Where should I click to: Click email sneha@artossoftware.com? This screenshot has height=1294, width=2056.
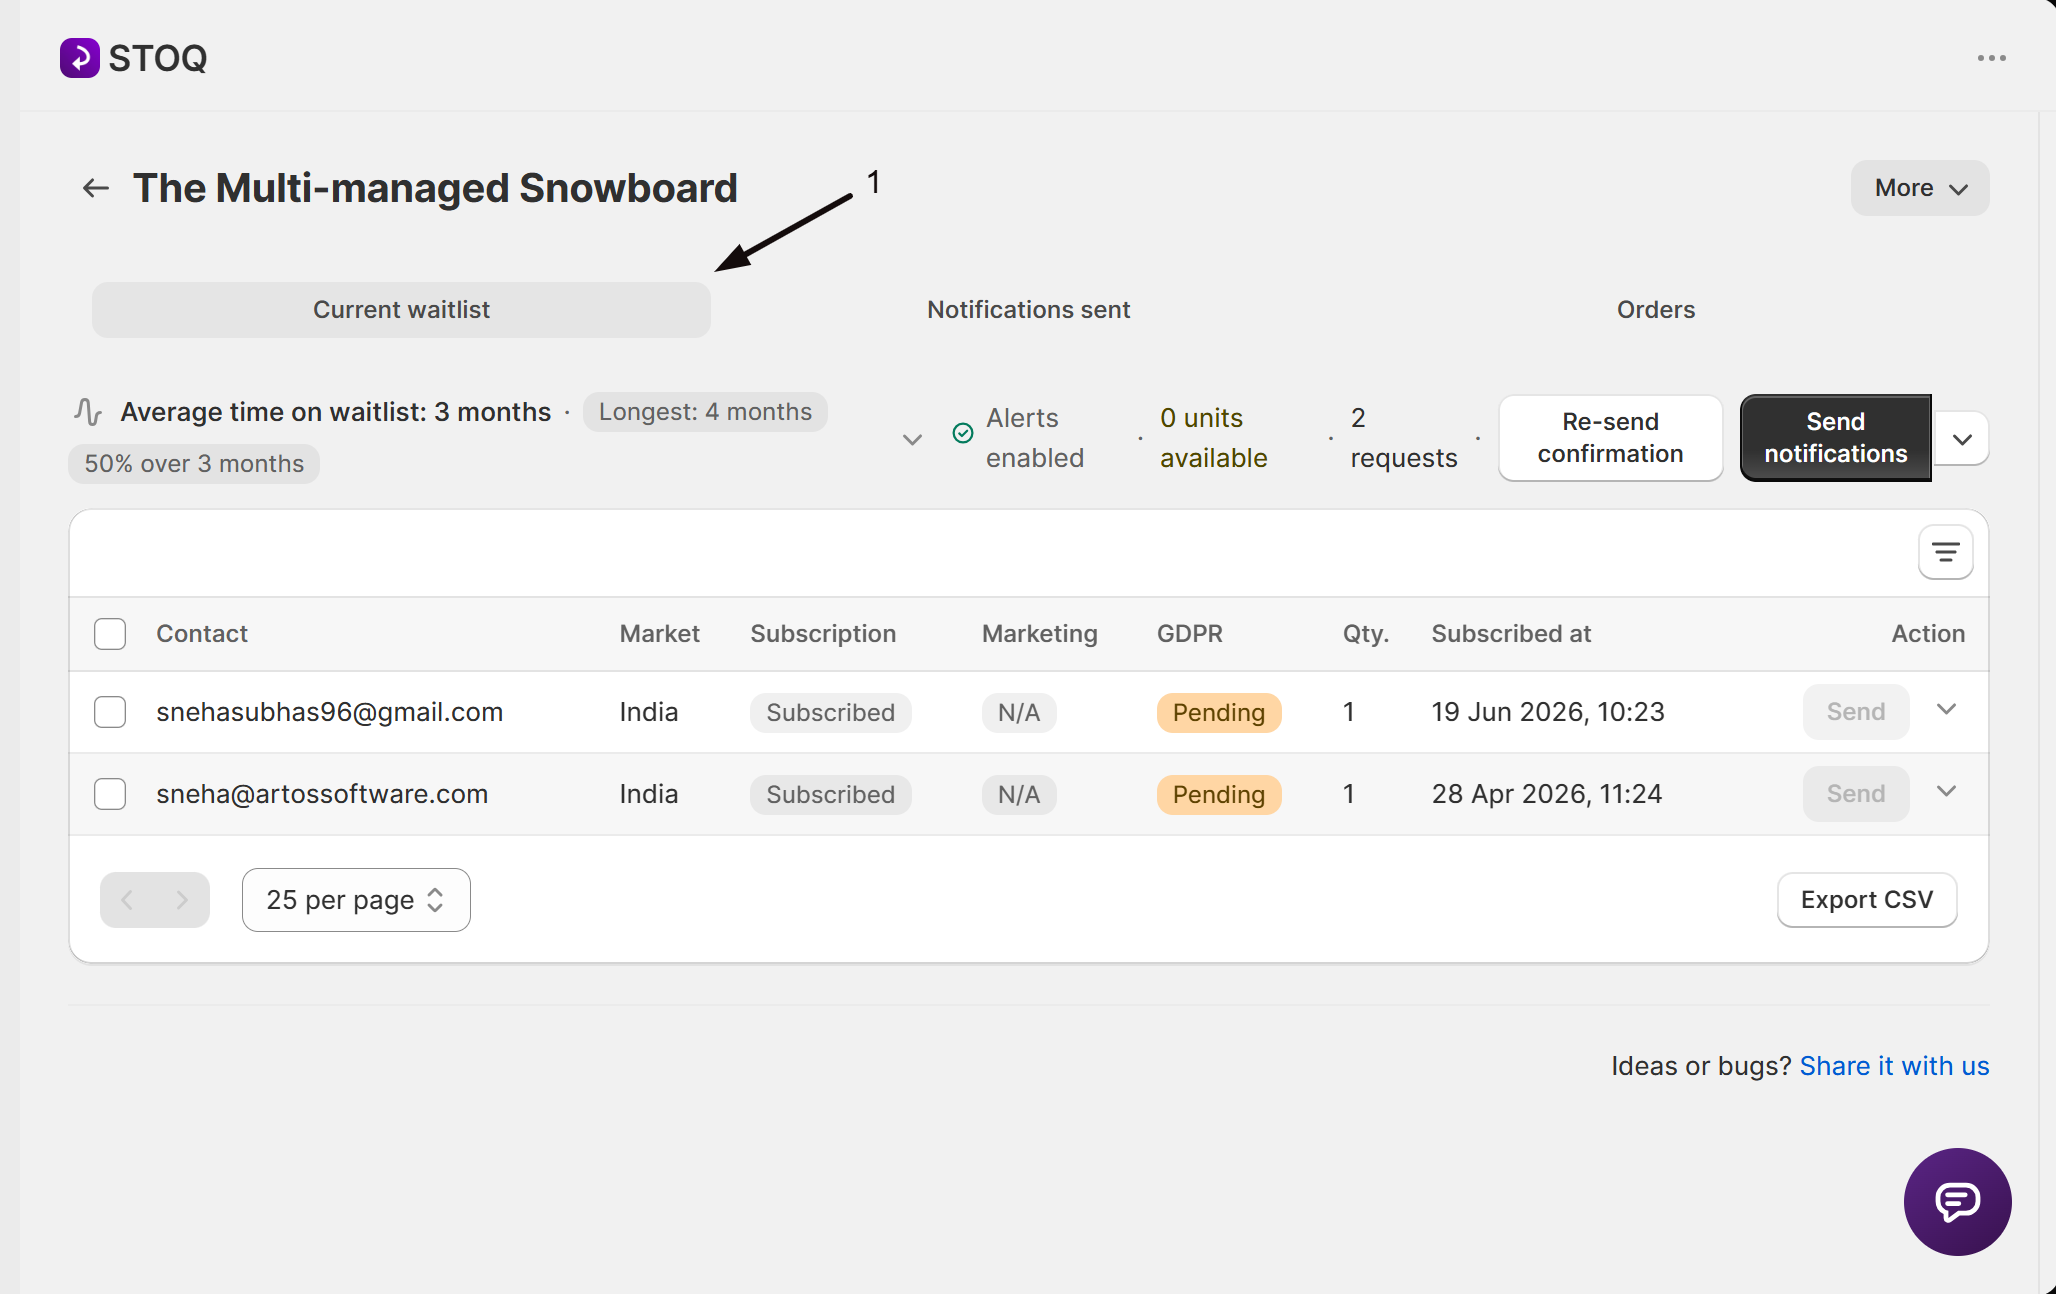(322, 794)
